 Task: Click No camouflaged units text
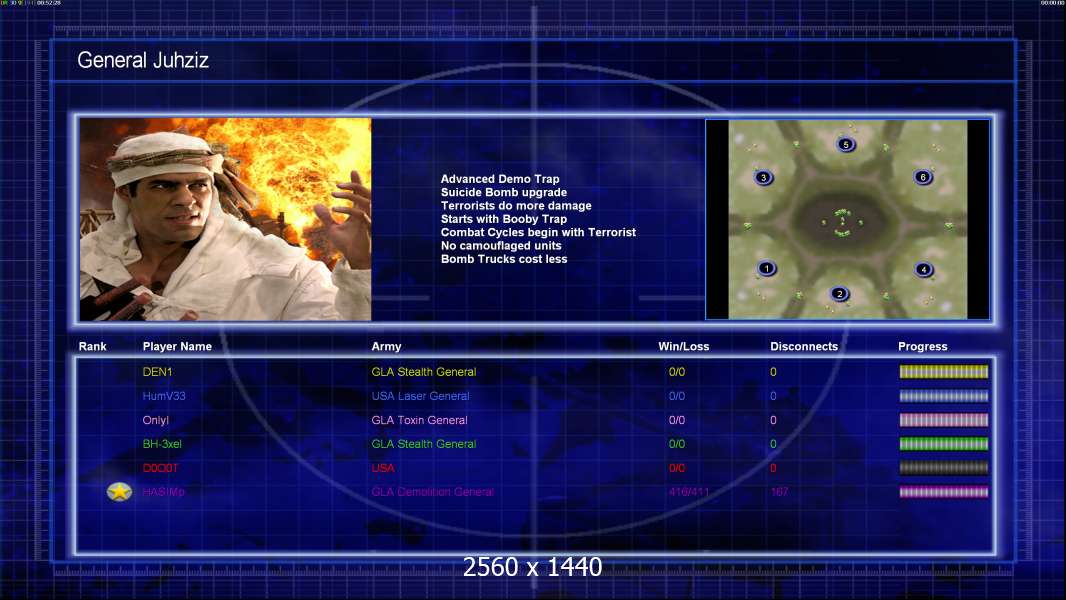pyautogui.click(x=501, y=245)
